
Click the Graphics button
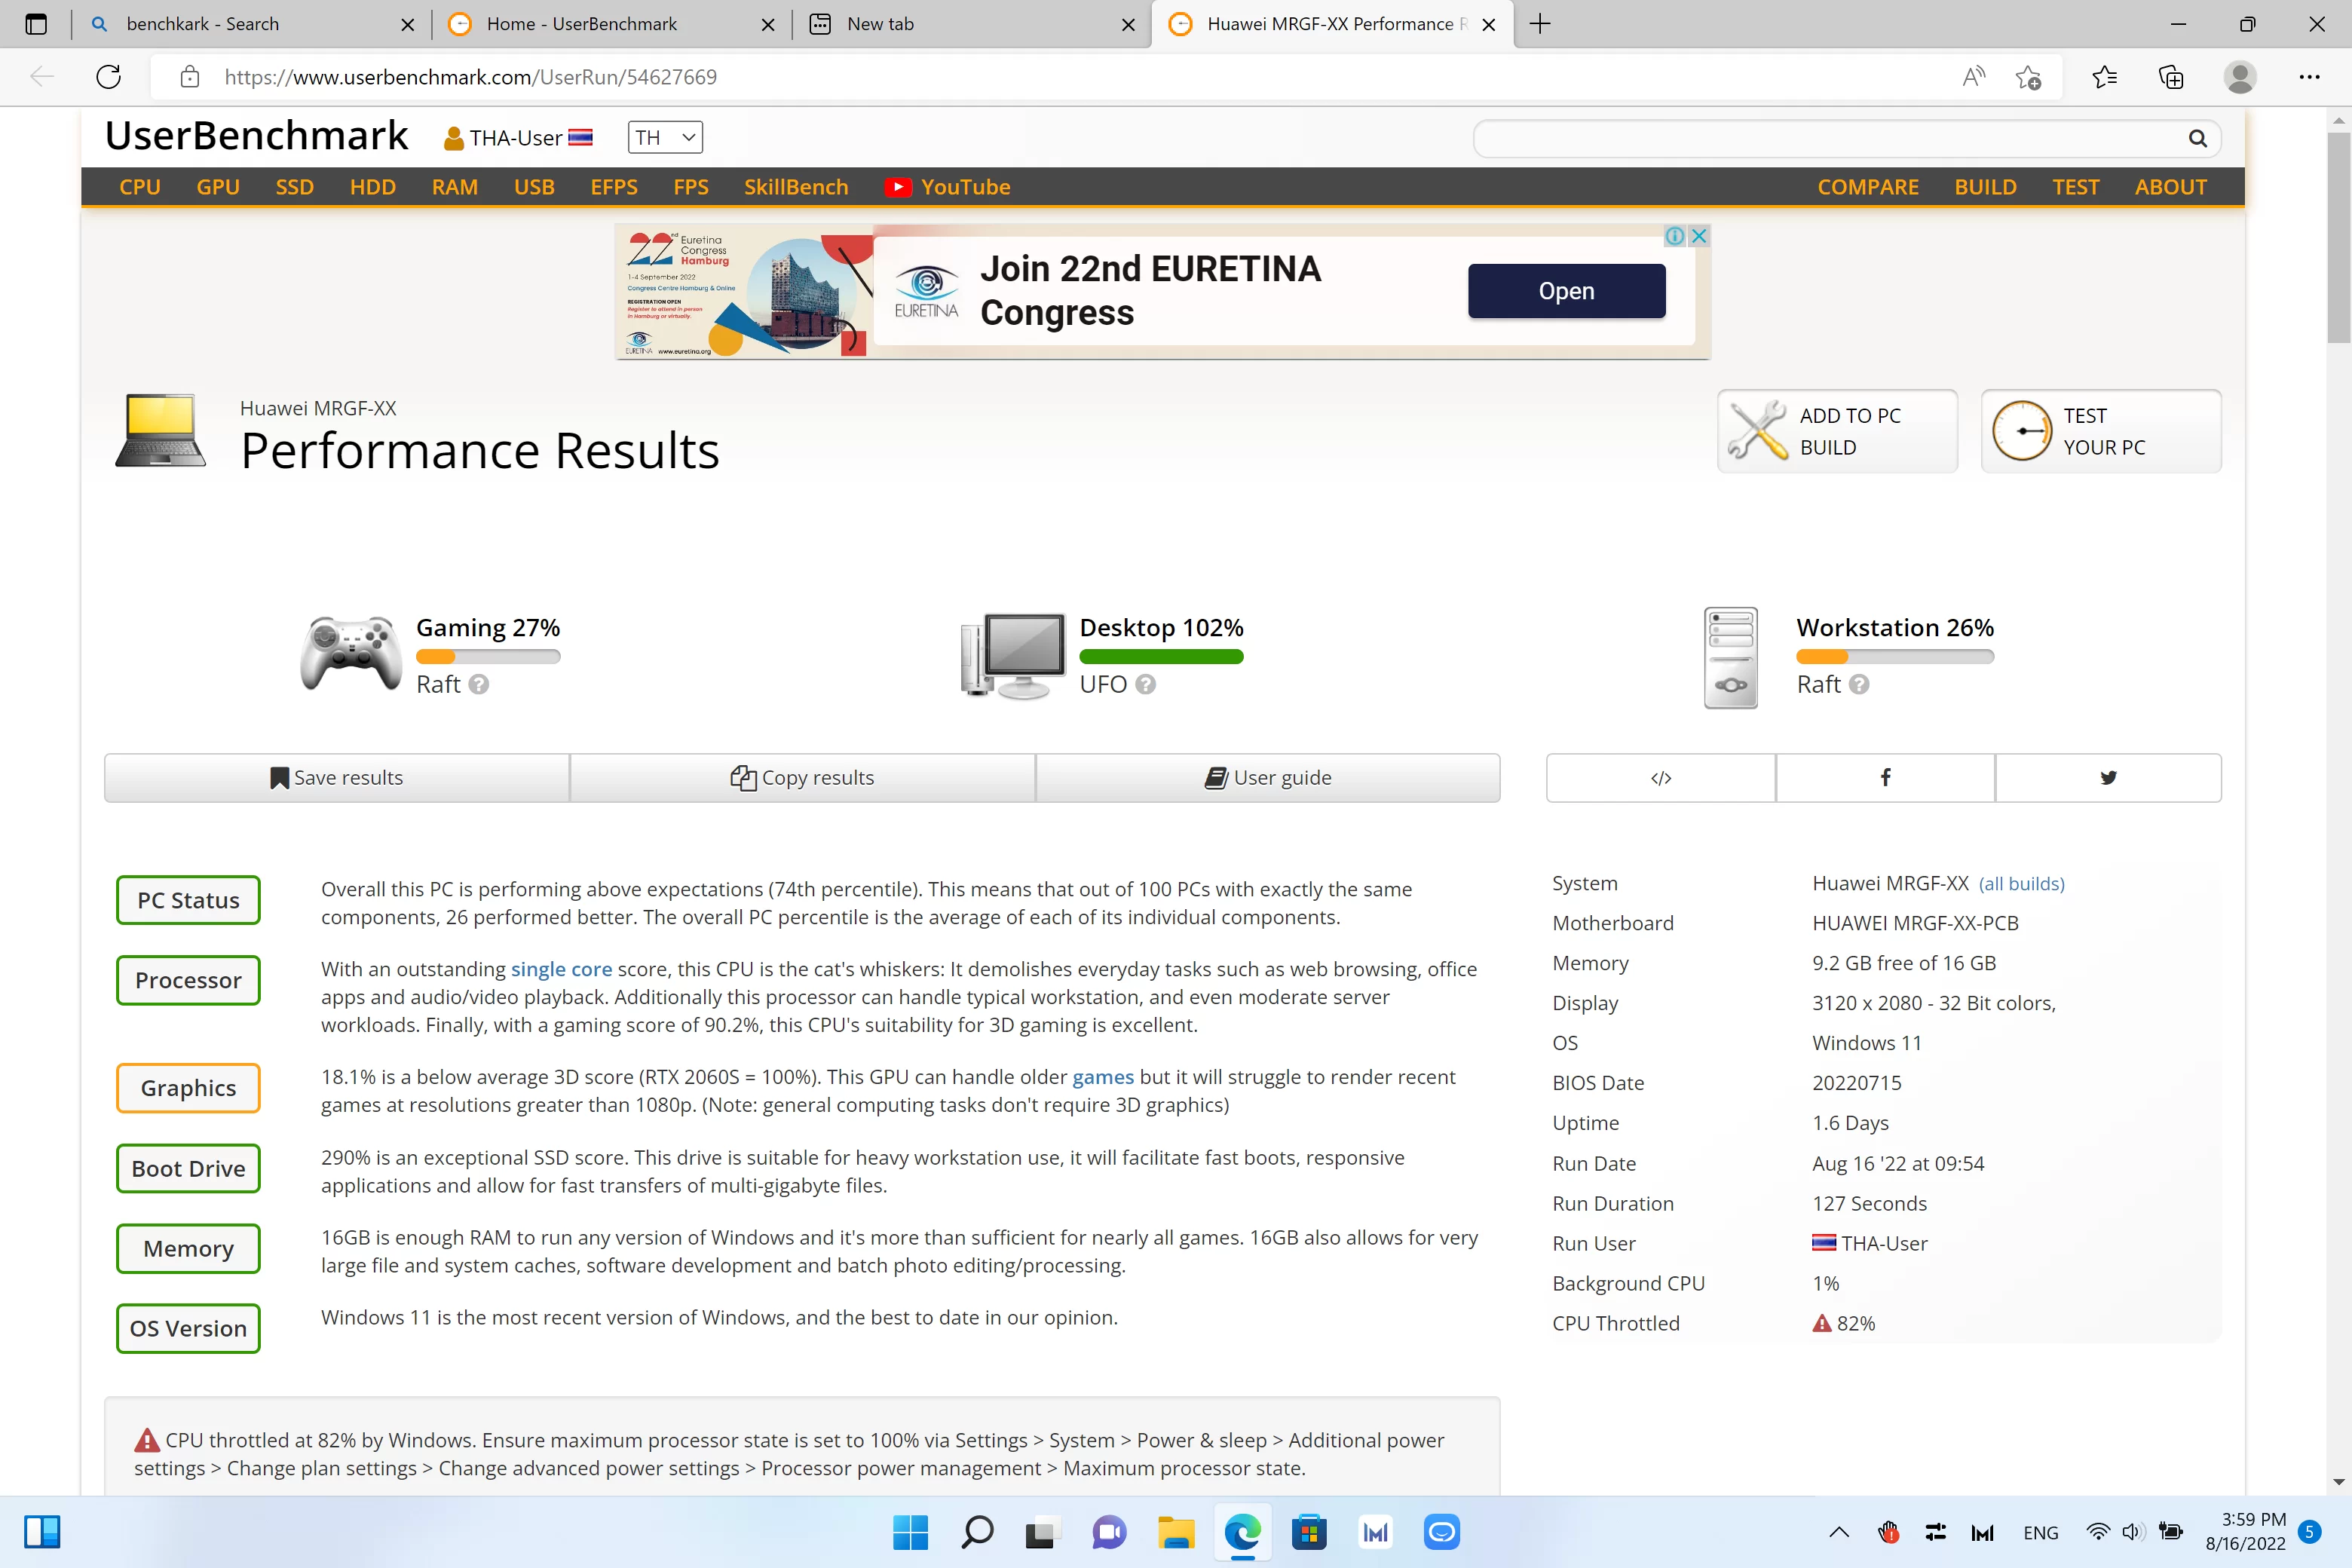coord(188,1088)
